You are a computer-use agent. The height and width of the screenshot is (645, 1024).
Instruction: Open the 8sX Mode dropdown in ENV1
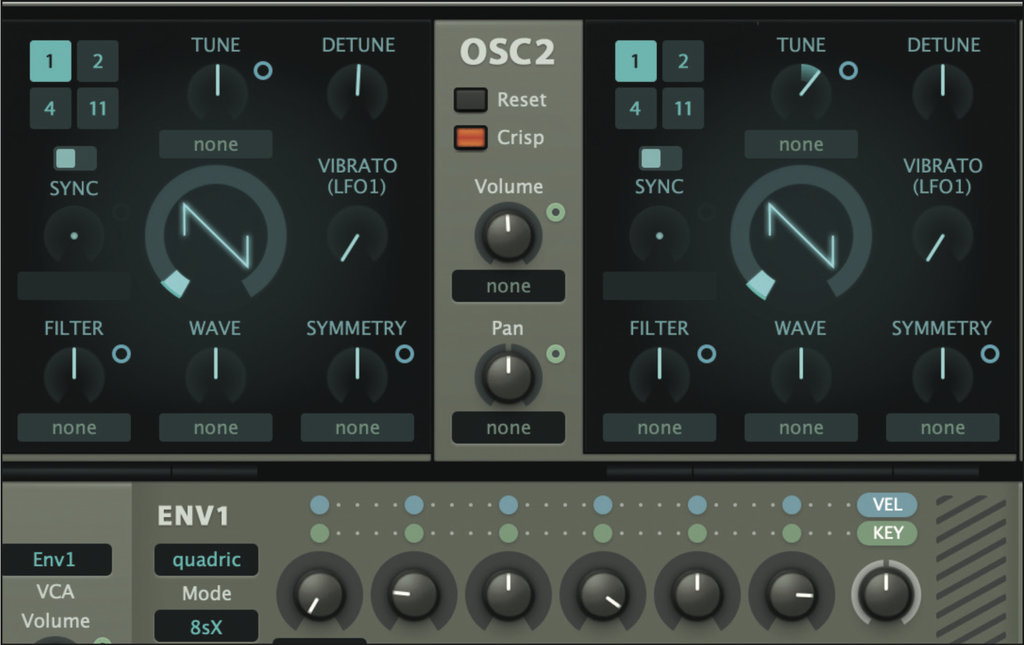pyautogui.click(x=206, y=626)
